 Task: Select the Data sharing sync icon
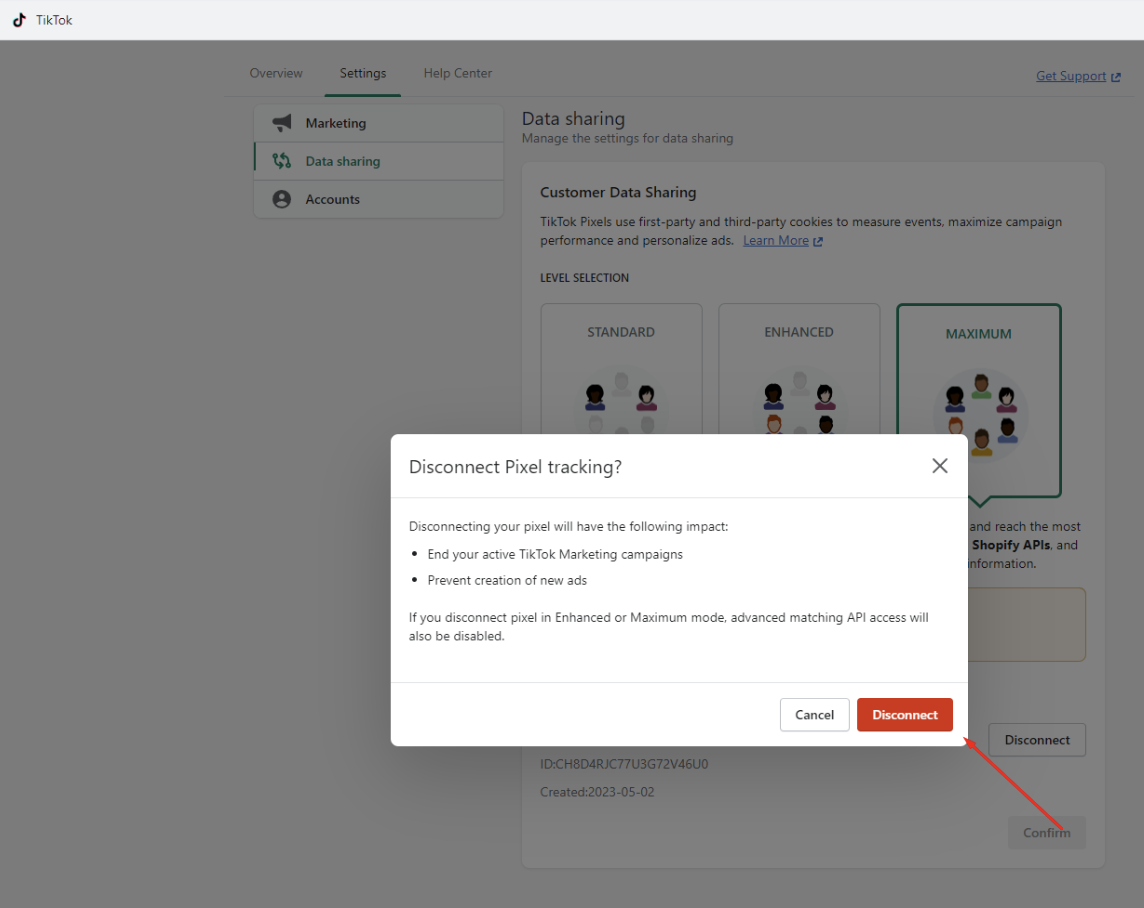coord(282,160)
